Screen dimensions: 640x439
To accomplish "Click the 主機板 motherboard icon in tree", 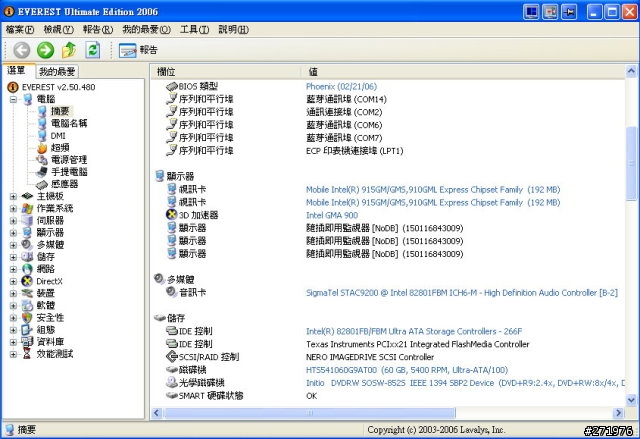I will (x=27, y=196).
